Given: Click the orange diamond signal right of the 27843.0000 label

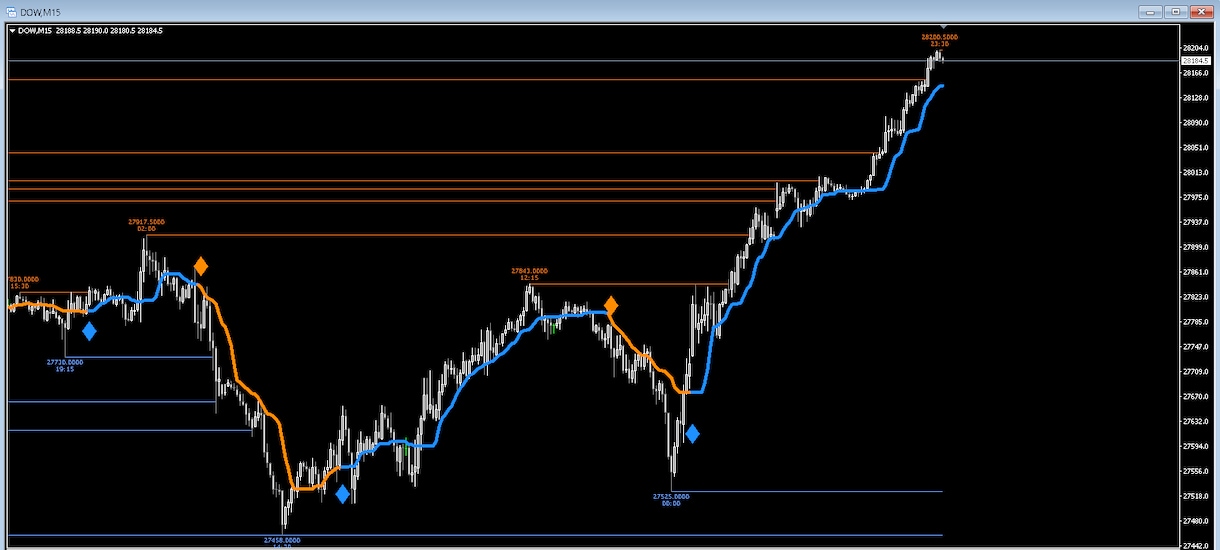Looking at the screenshot, I should click(610, 305).
